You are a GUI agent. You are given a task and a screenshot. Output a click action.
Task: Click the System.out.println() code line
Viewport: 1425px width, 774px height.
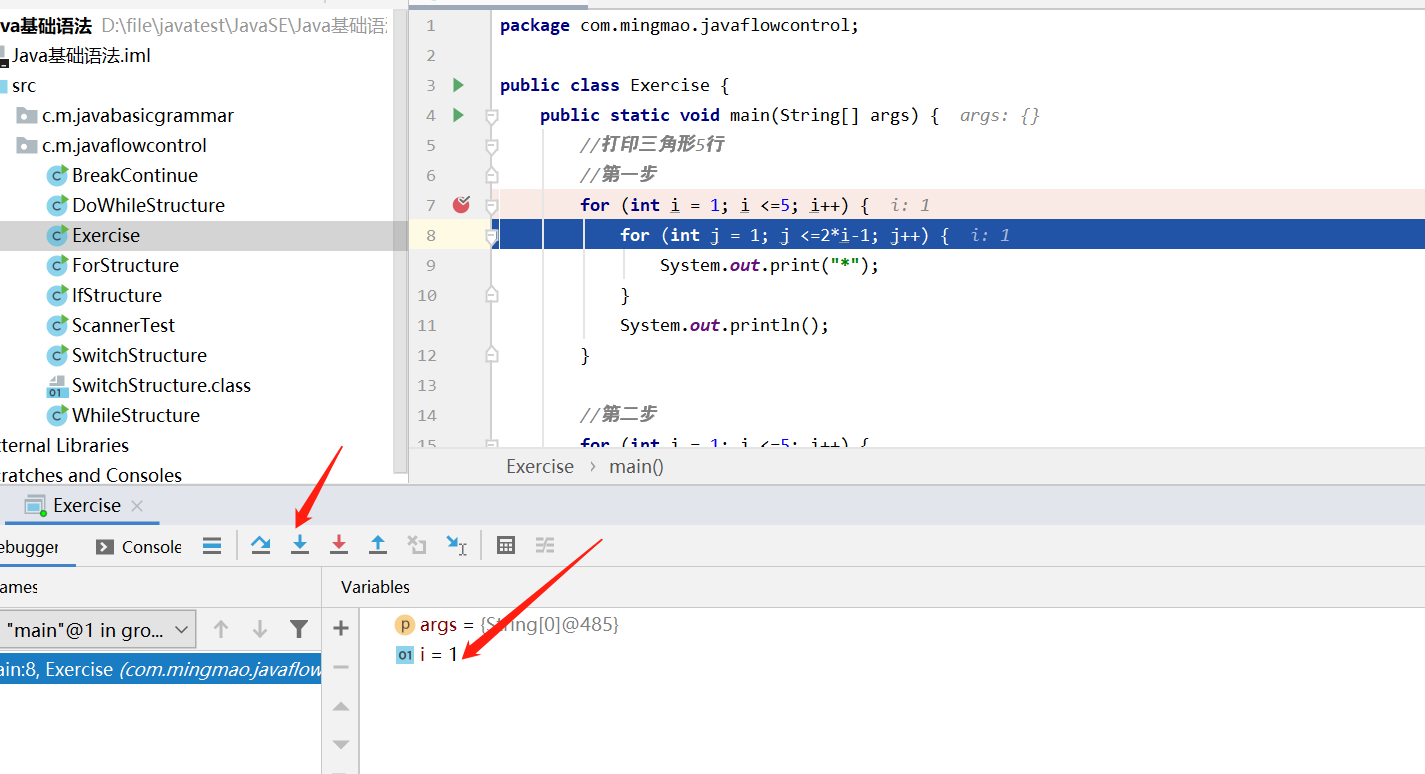pos(724,325)
